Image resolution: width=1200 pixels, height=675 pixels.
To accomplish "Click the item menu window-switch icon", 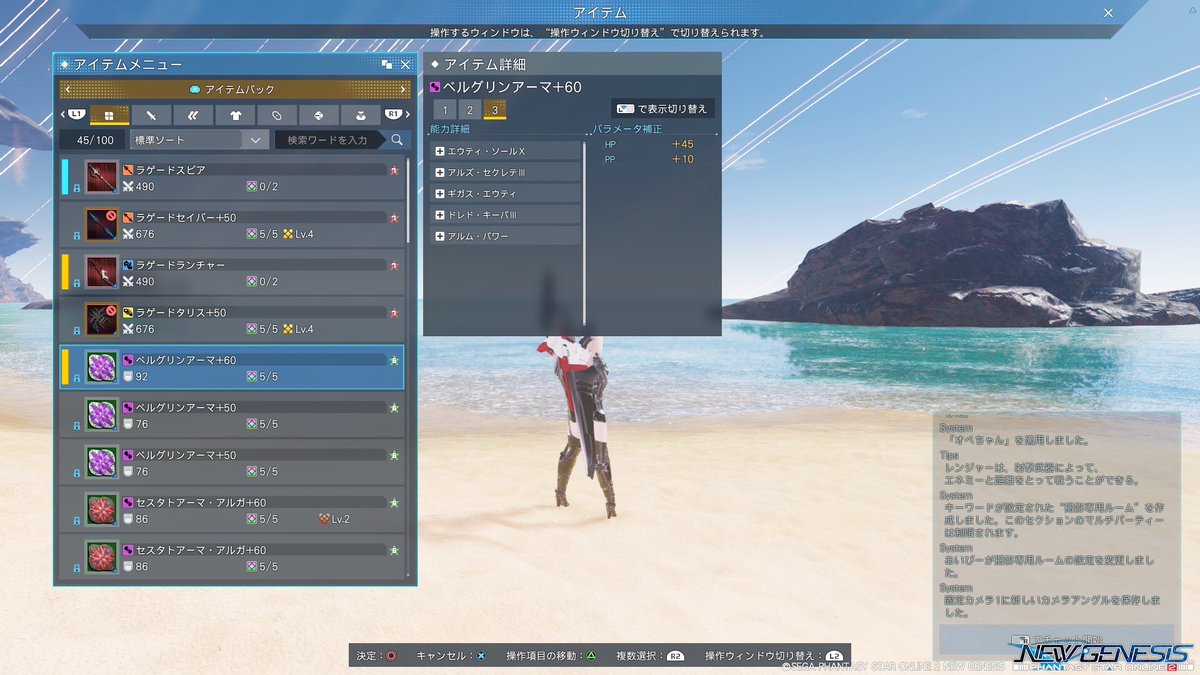I will 387,64.
